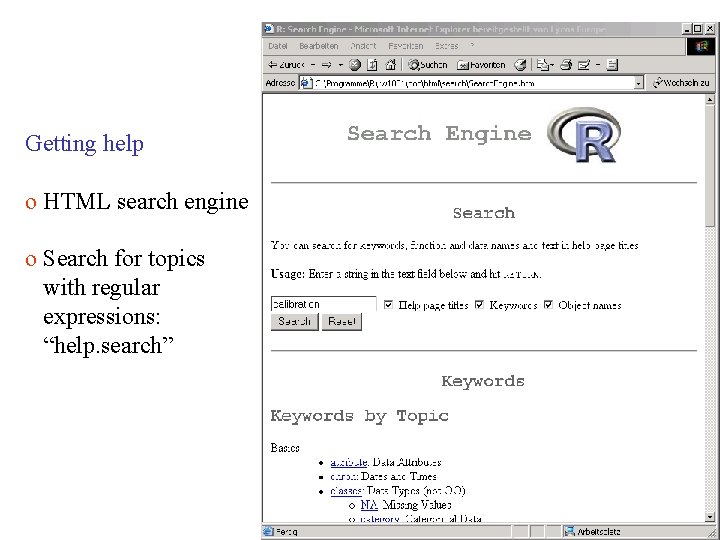Click the Search button
Screen dimensions: 720x540
(294, 321)
